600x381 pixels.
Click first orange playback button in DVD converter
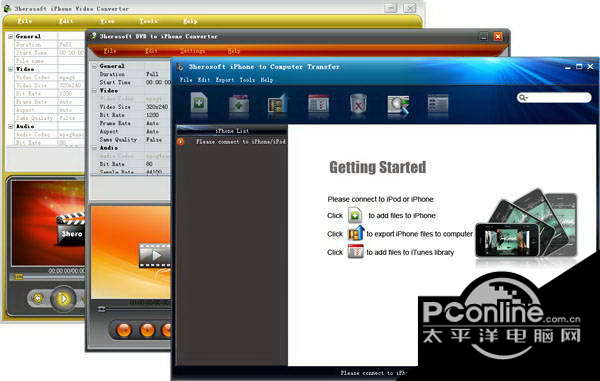tap(124, 330)
